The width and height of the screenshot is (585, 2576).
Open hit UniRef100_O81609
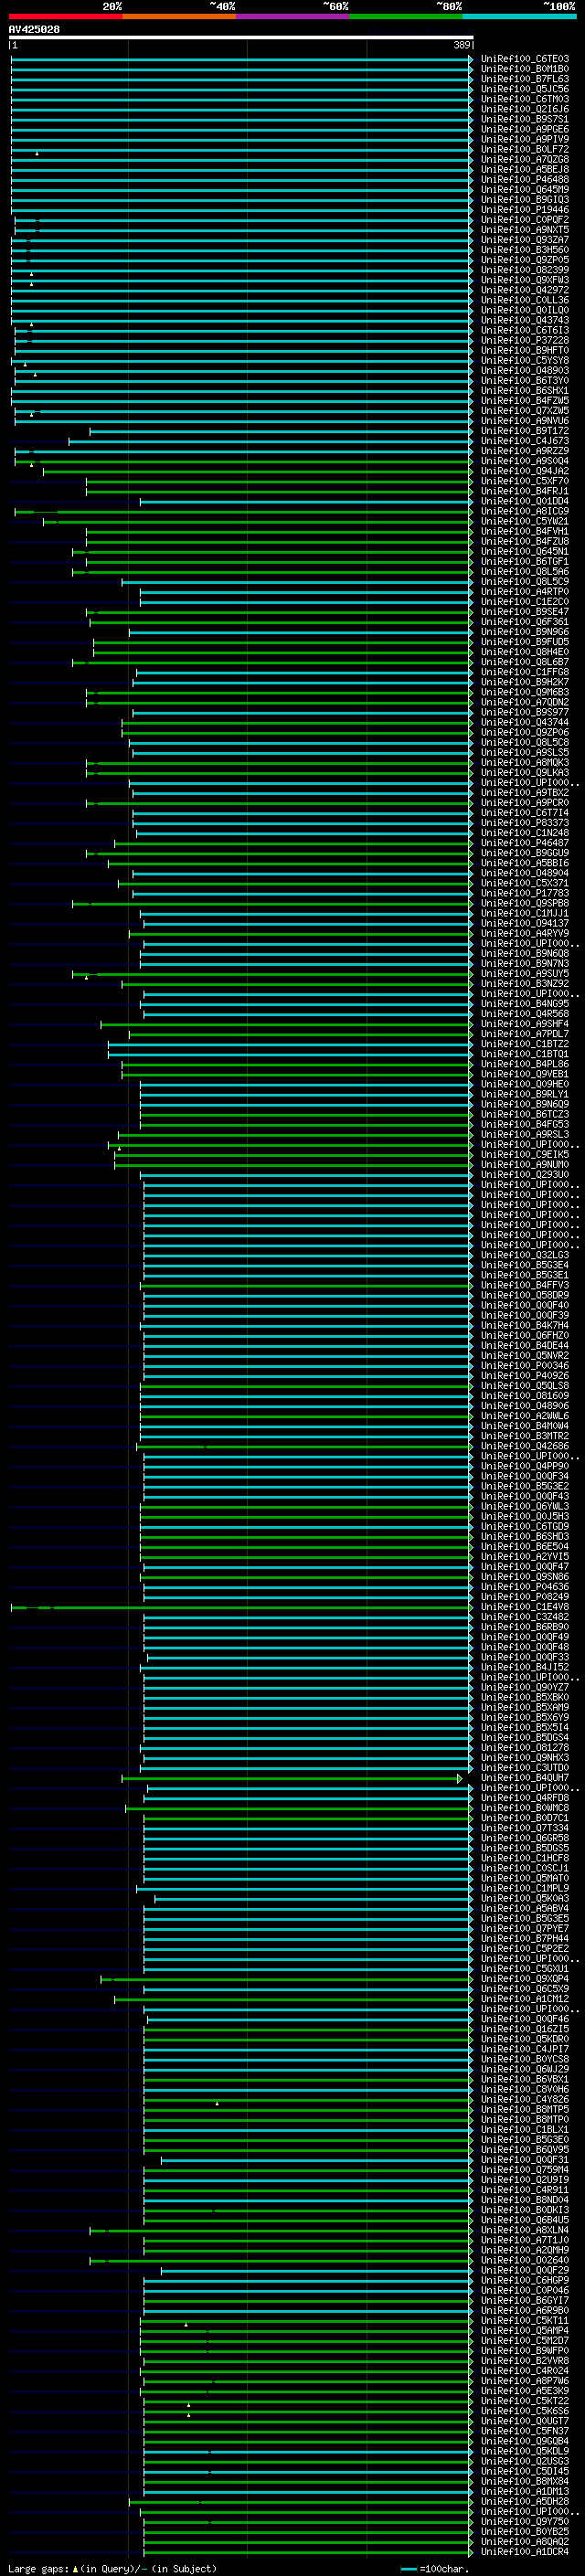(525, 1396)
